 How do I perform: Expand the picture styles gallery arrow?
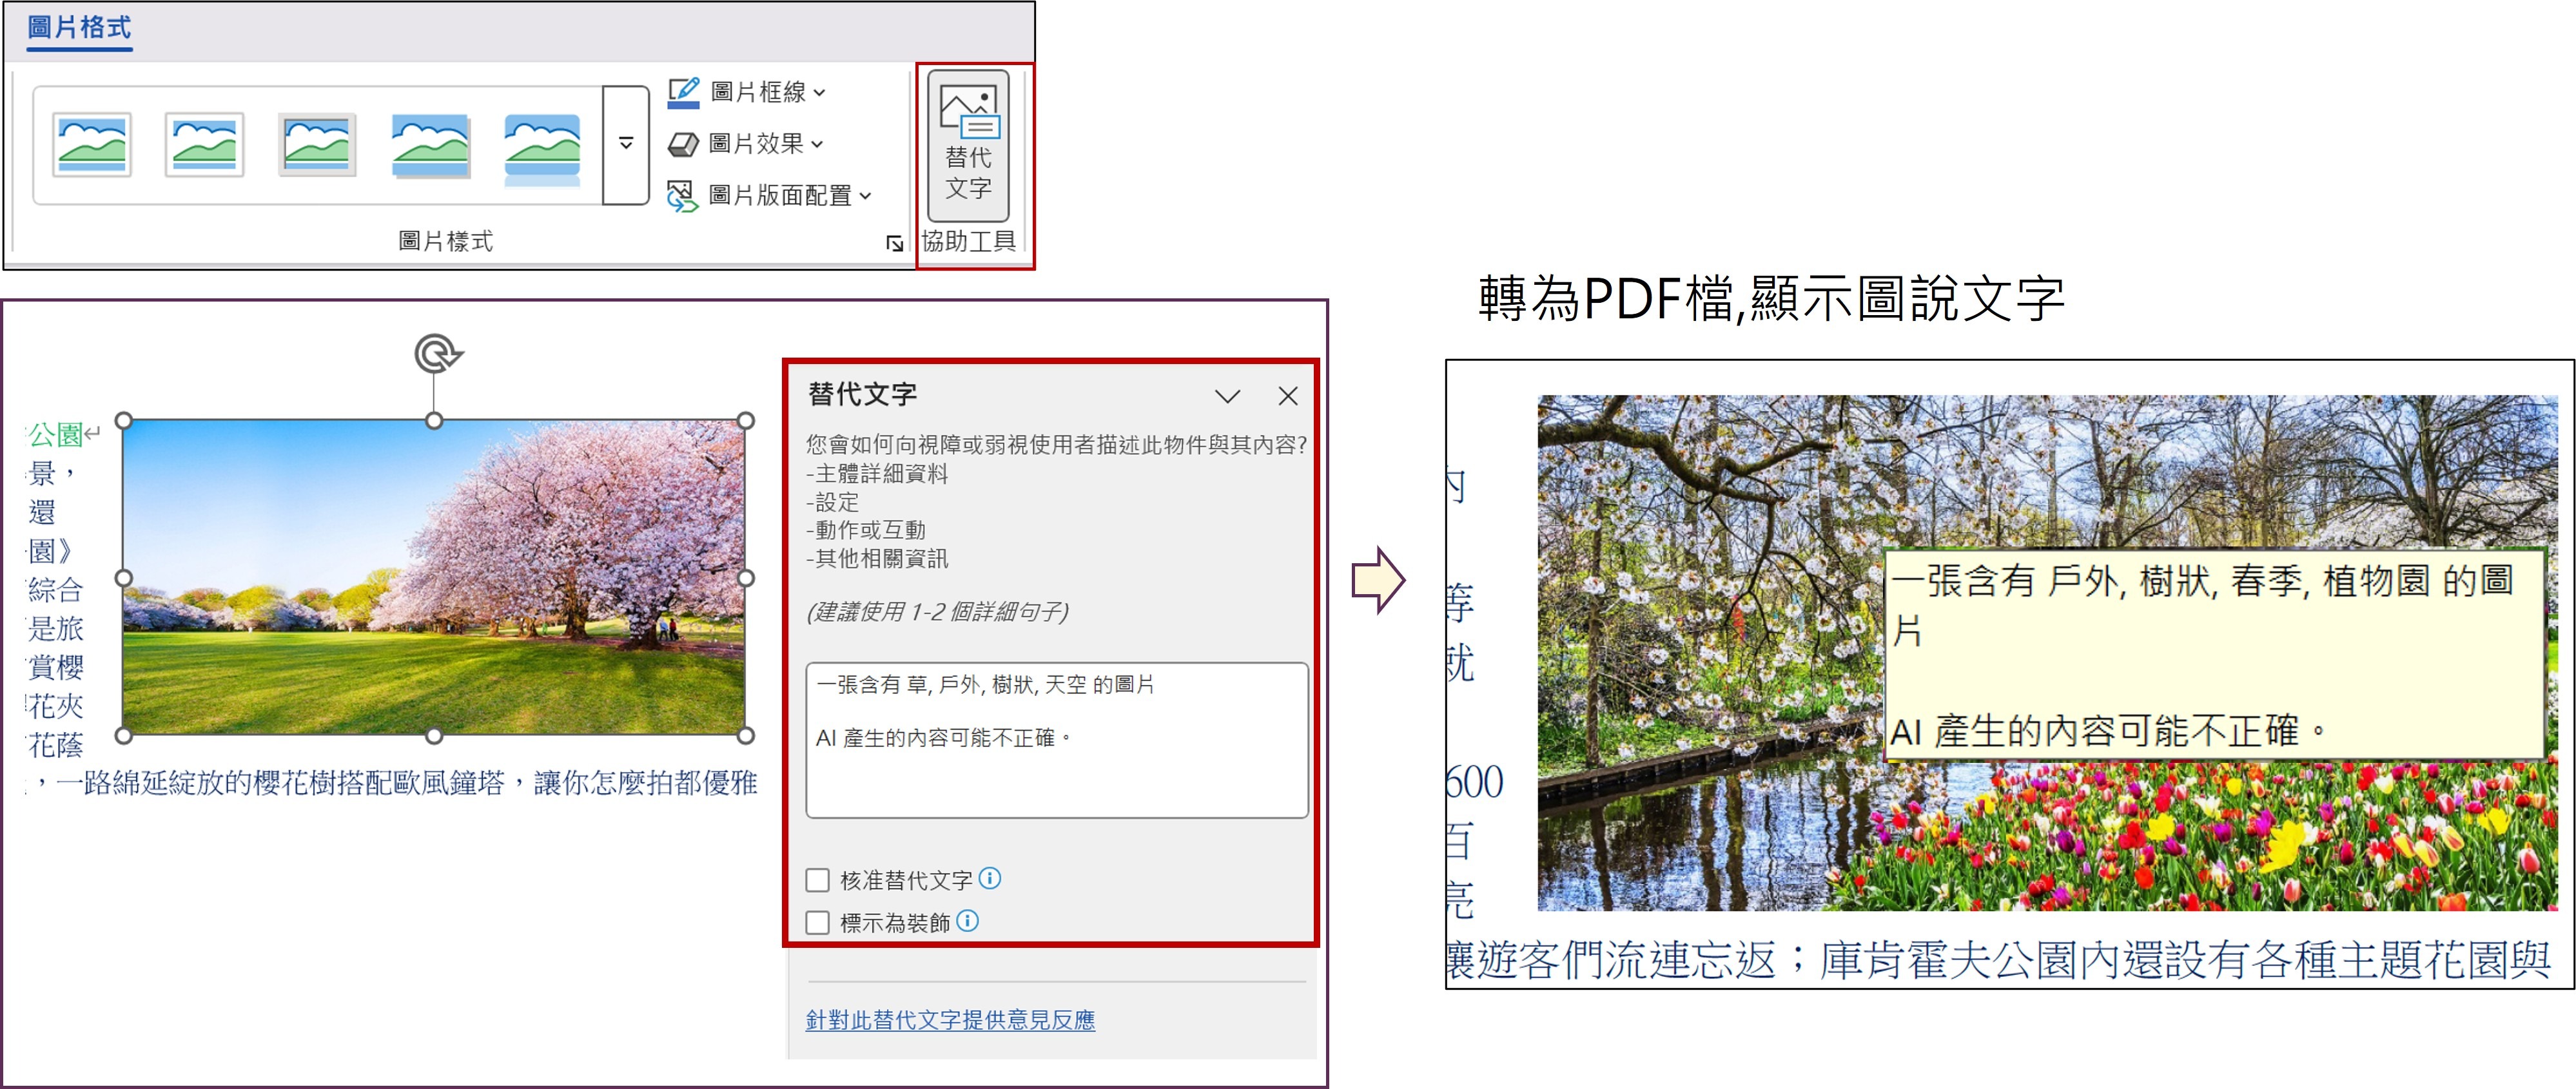626,144
